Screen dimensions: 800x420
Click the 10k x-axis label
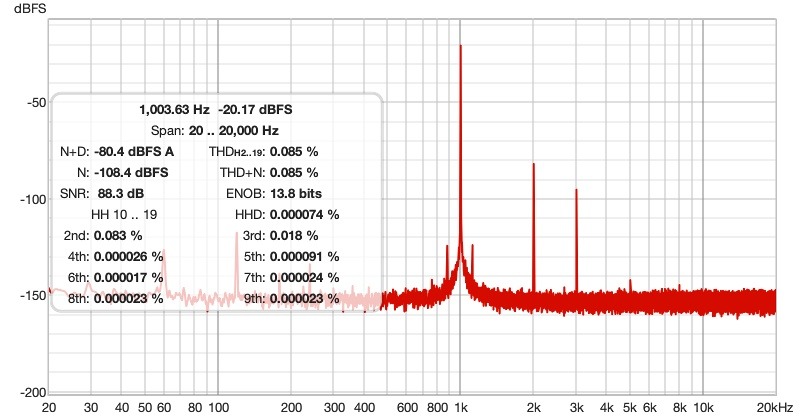pos(703,408)
